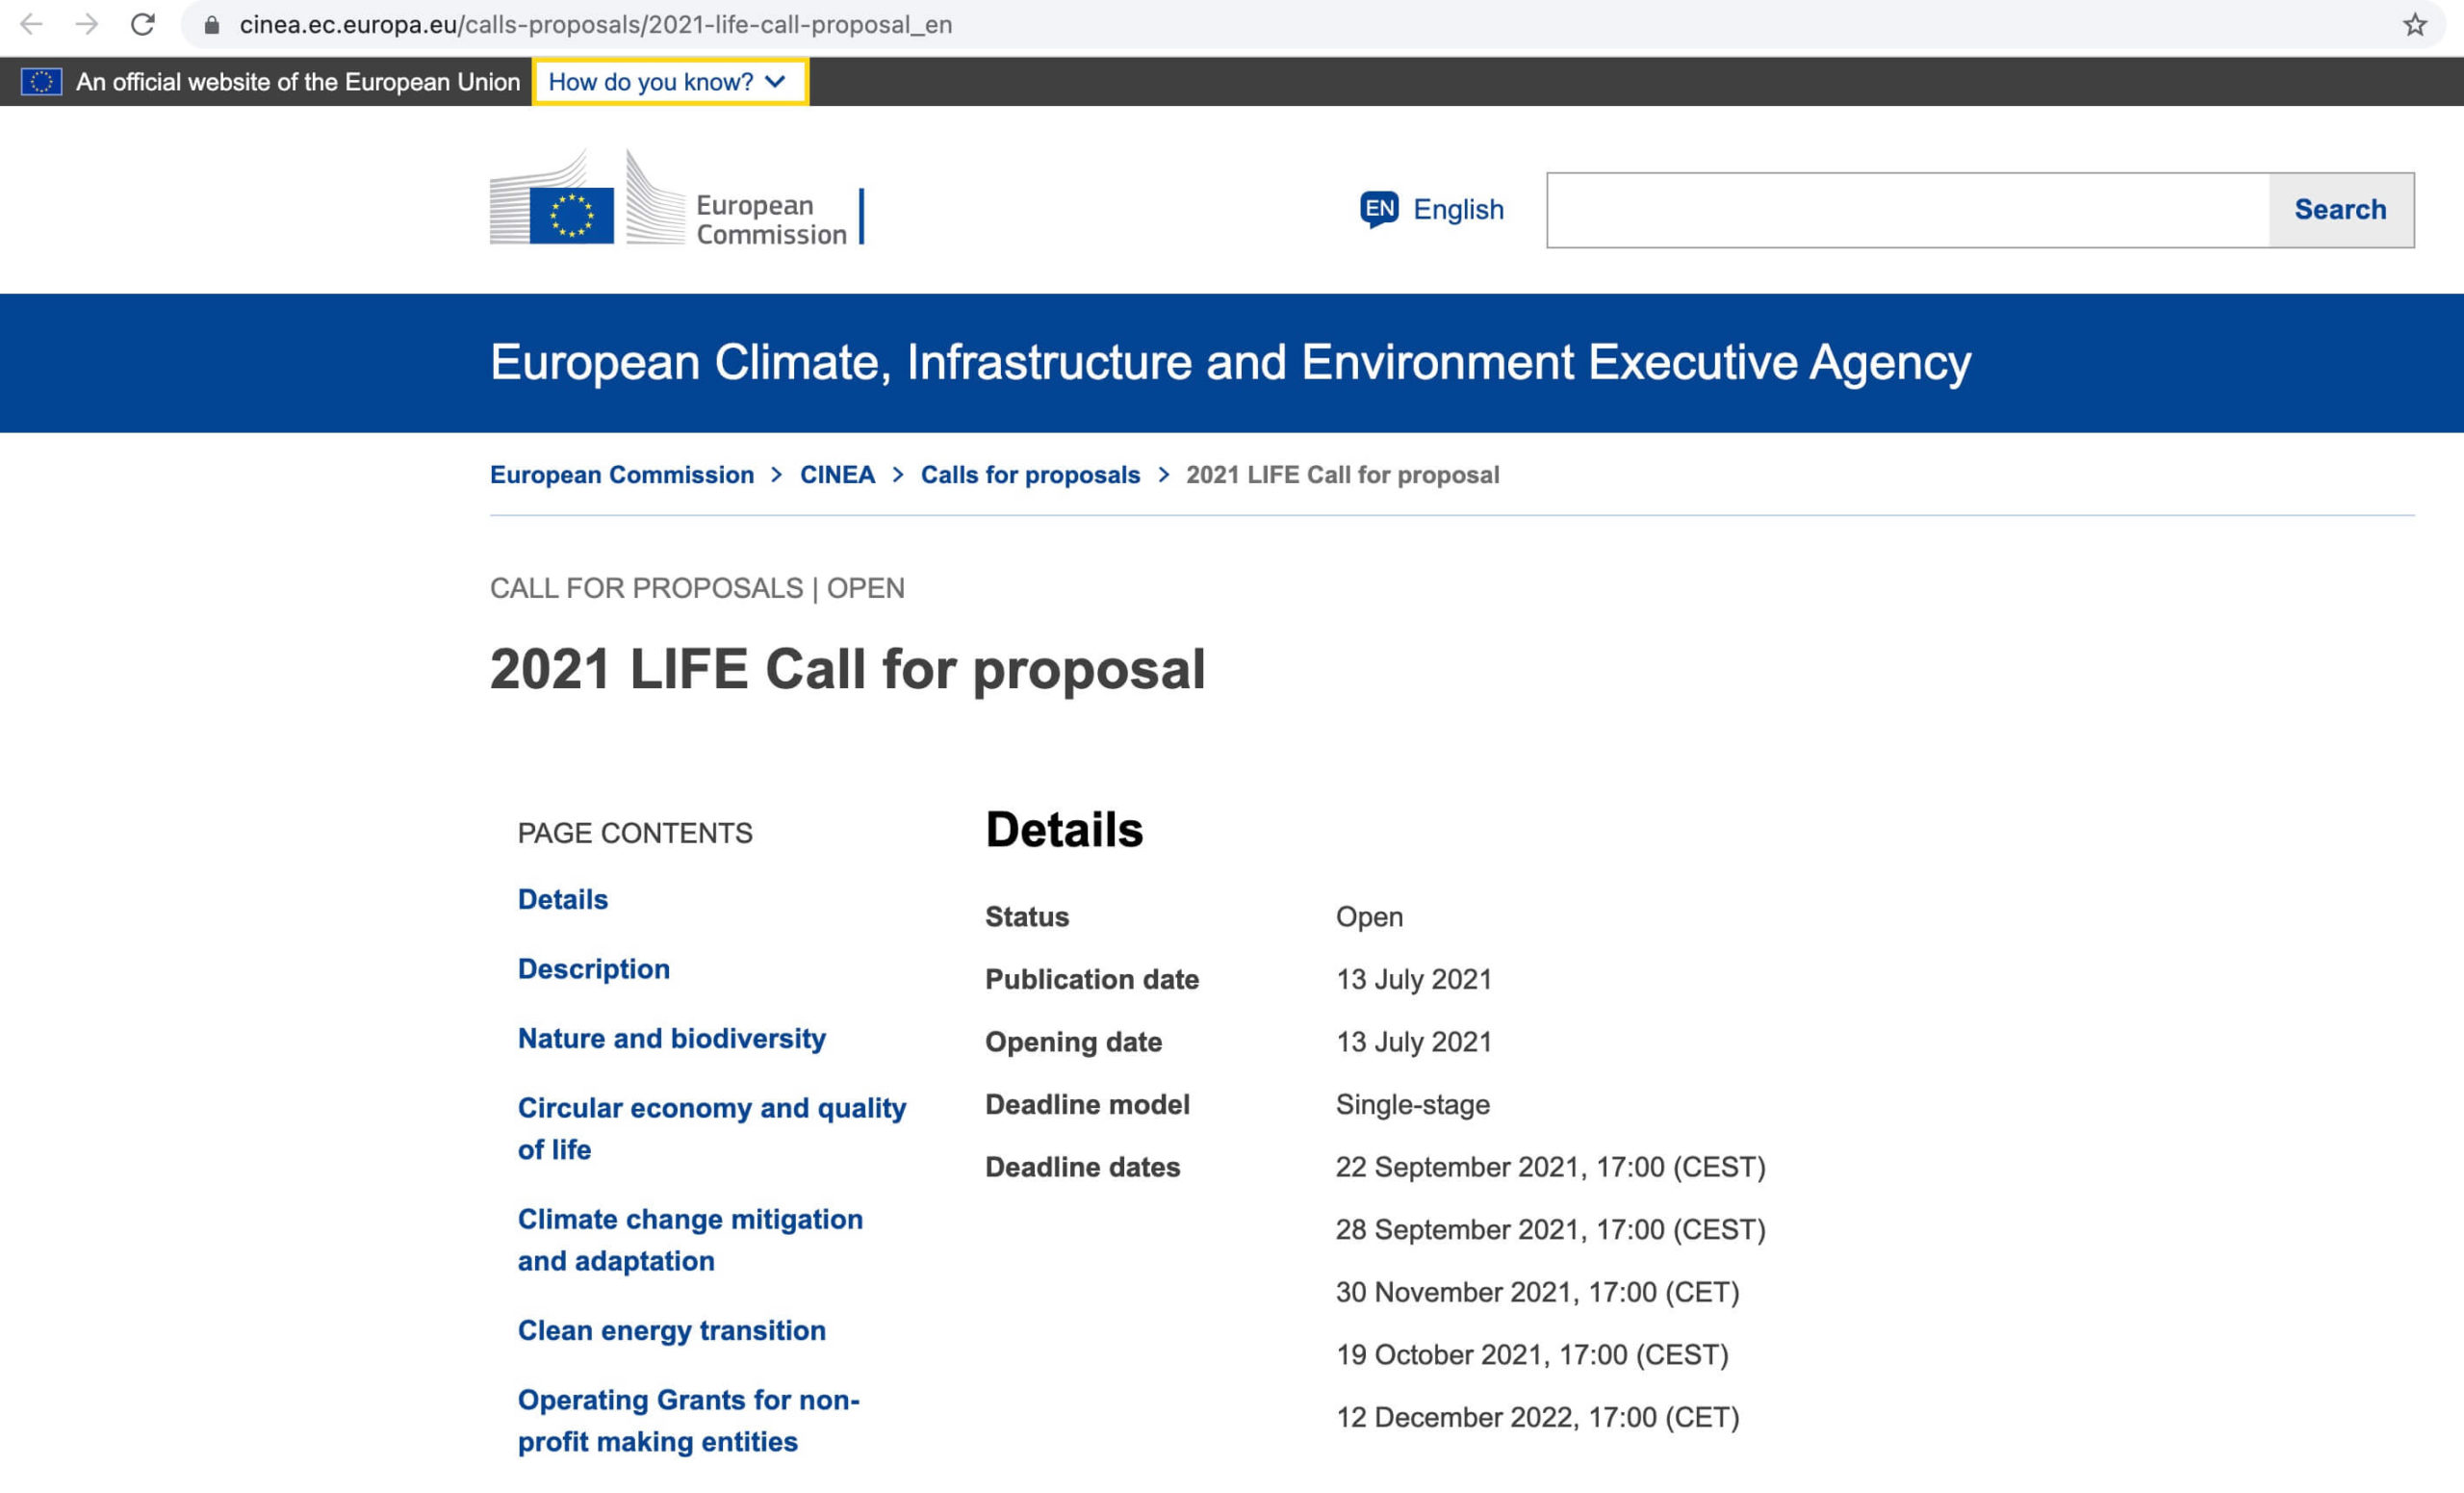Click 'CALL FOR PROPOSALS | OPEN' label
This screenshot has height=1493, width=2464.
[697, 588]
